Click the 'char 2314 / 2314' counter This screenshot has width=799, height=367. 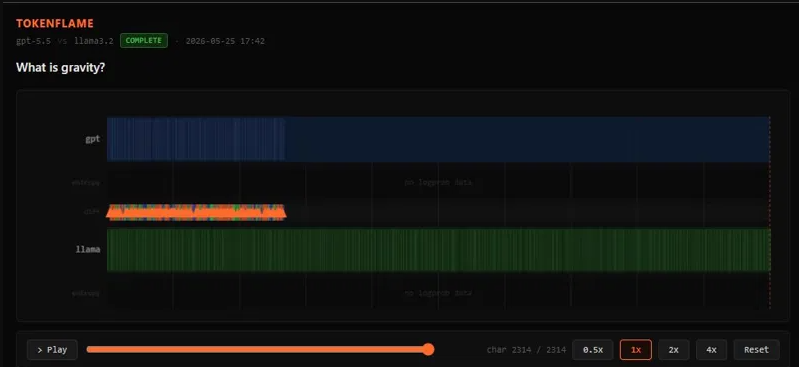[x=526, y=350]
